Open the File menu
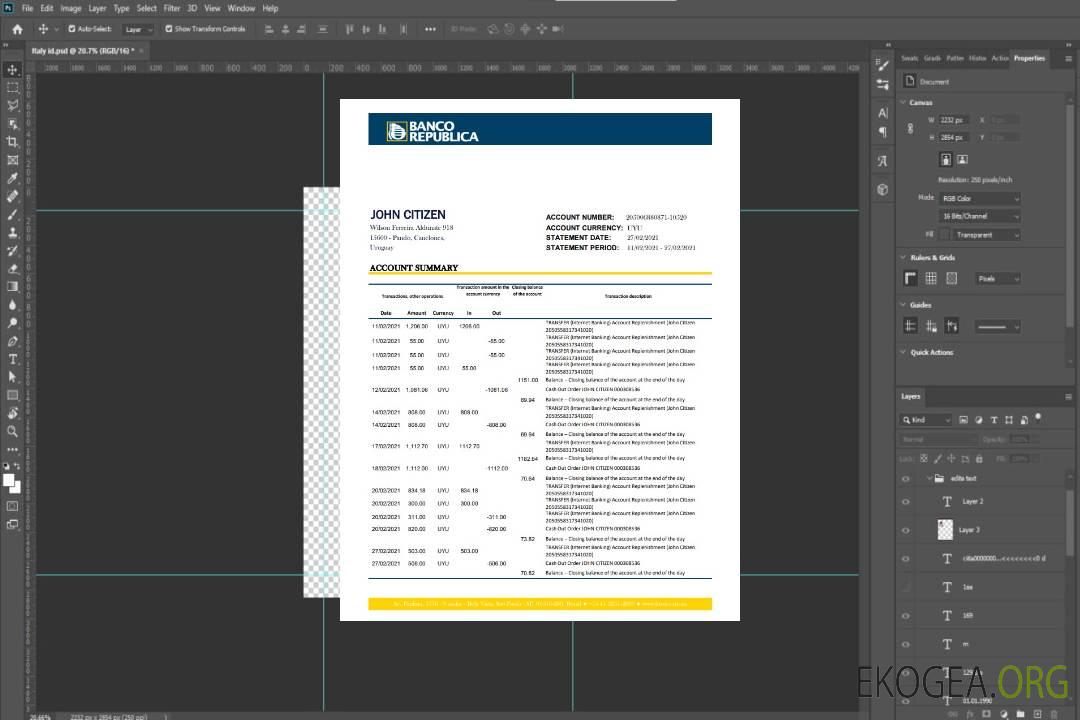 pyautogui.click(x=28, y=8)
